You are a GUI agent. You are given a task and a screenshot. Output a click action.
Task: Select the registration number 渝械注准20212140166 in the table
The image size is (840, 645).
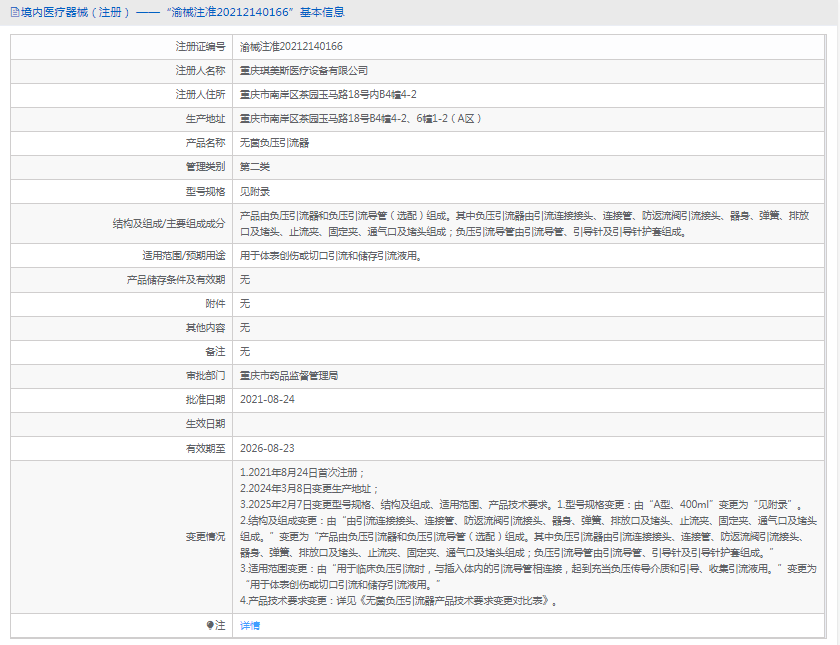coord(291,47)
